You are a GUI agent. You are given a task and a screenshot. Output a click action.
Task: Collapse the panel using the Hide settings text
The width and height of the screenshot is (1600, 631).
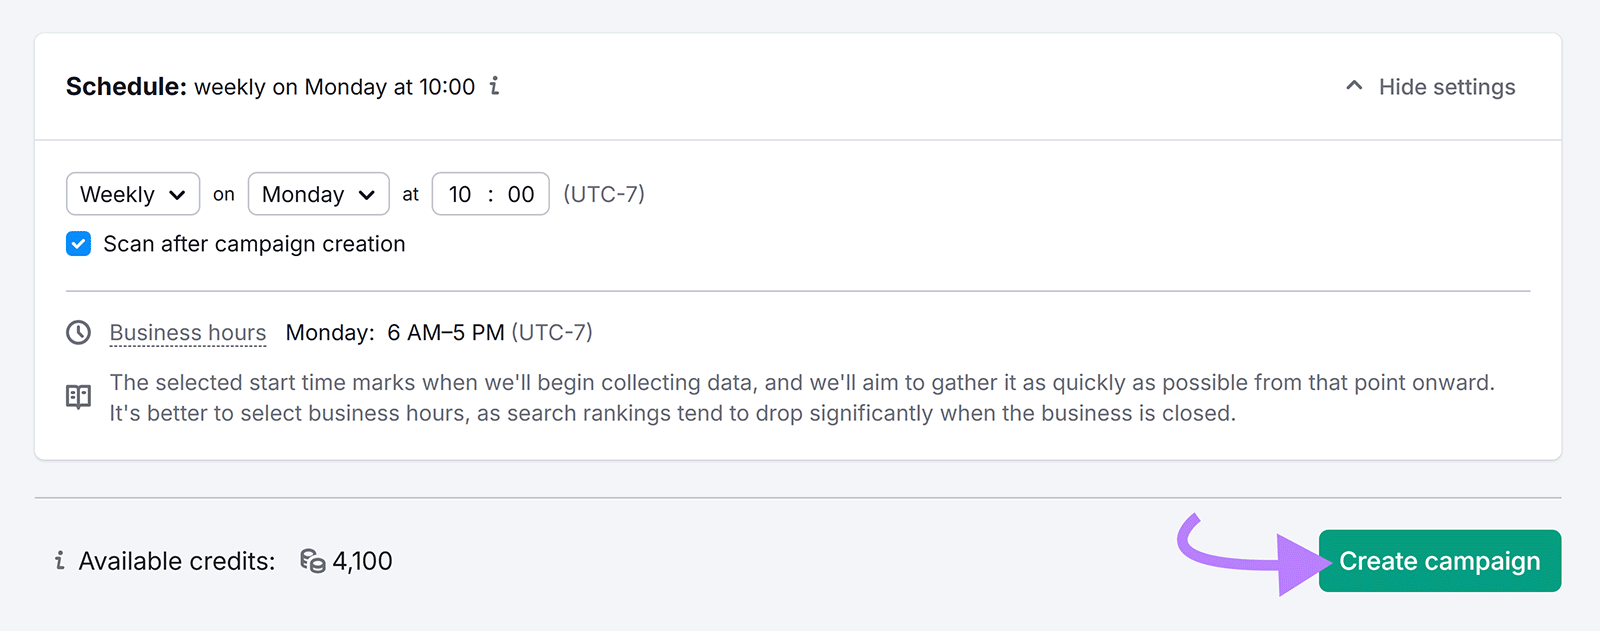1446,87
